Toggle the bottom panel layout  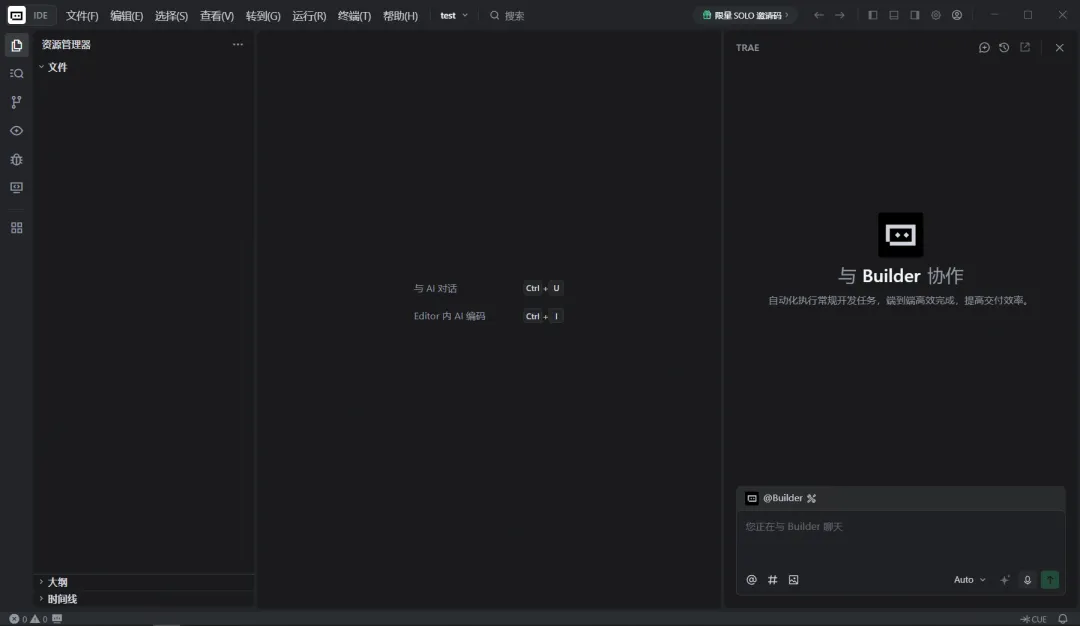click(893, 15)
